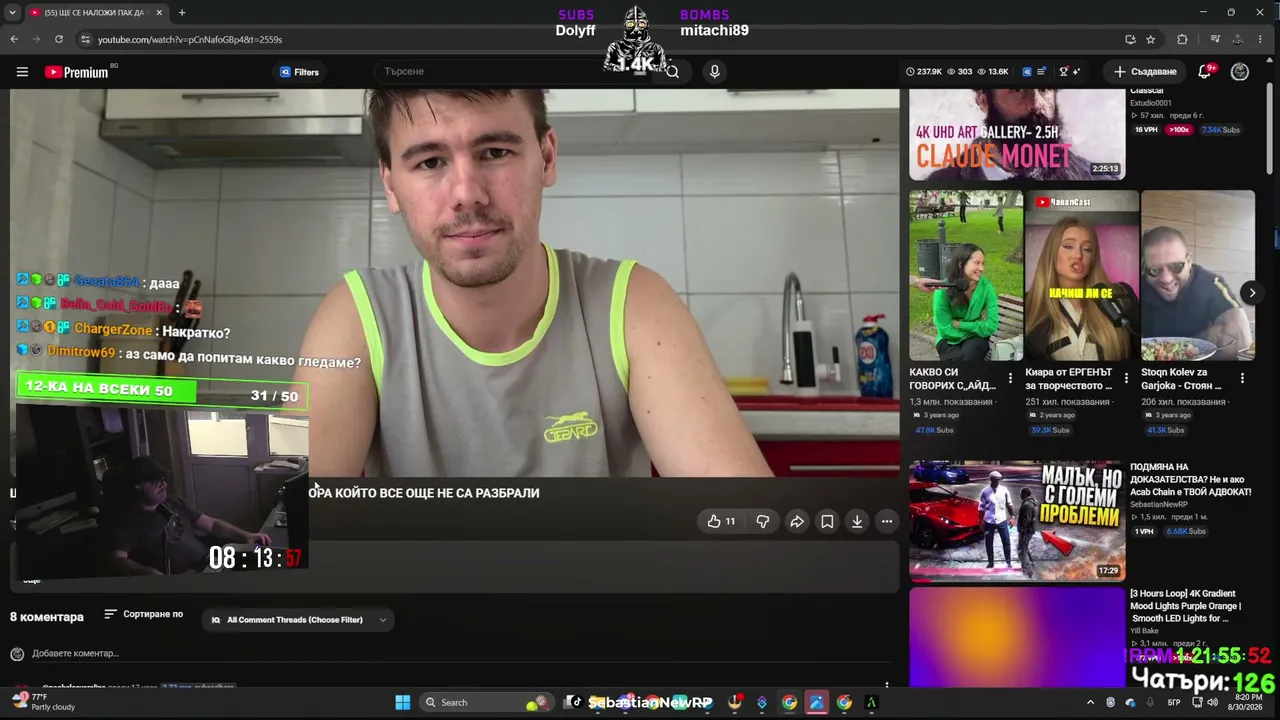Screen dimensions: 1280x720
Task: Go back in browser history
Action: click(x=14, y=39)
